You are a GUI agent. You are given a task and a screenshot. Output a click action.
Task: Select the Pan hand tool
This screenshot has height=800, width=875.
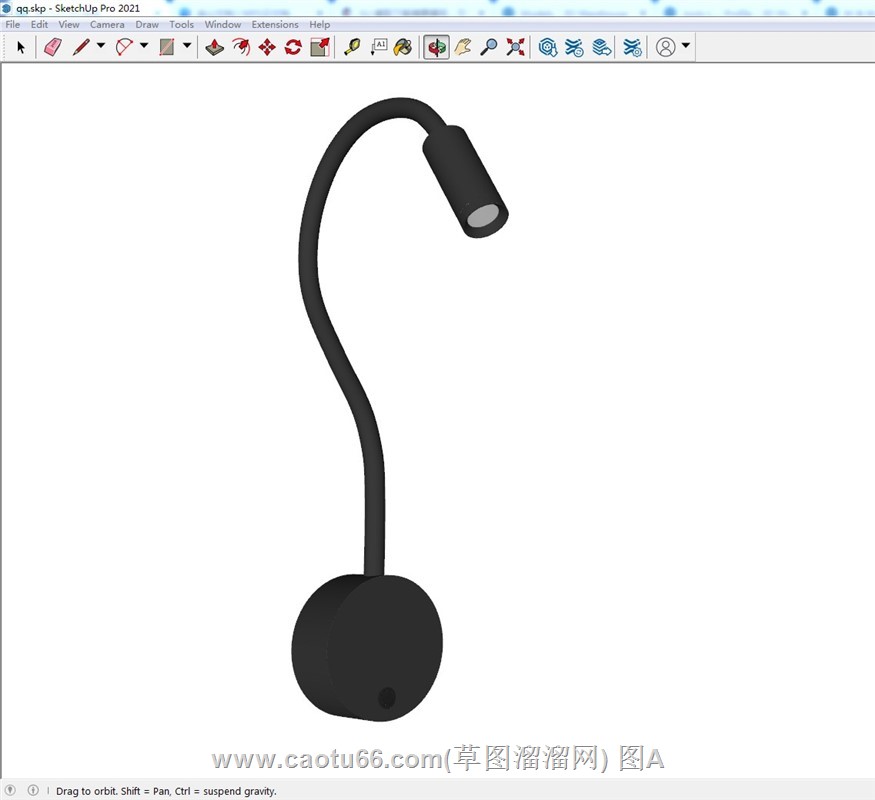pyautogui.click(x=463, y=47)
